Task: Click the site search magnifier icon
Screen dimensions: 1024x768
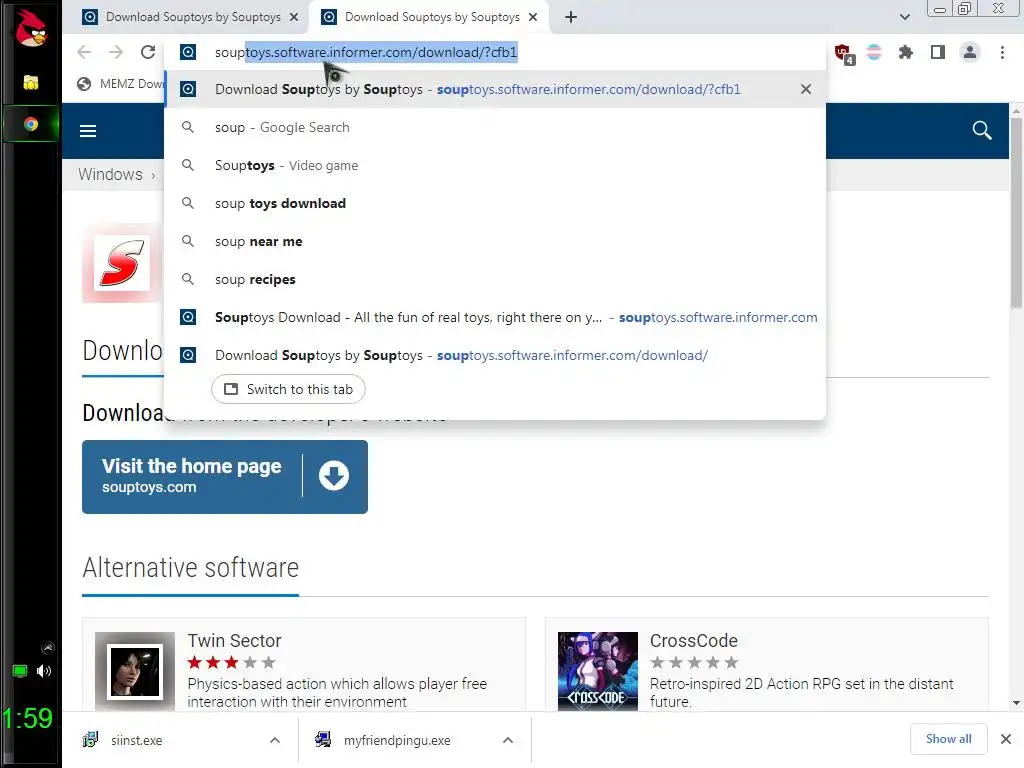Action: point(982,130)
